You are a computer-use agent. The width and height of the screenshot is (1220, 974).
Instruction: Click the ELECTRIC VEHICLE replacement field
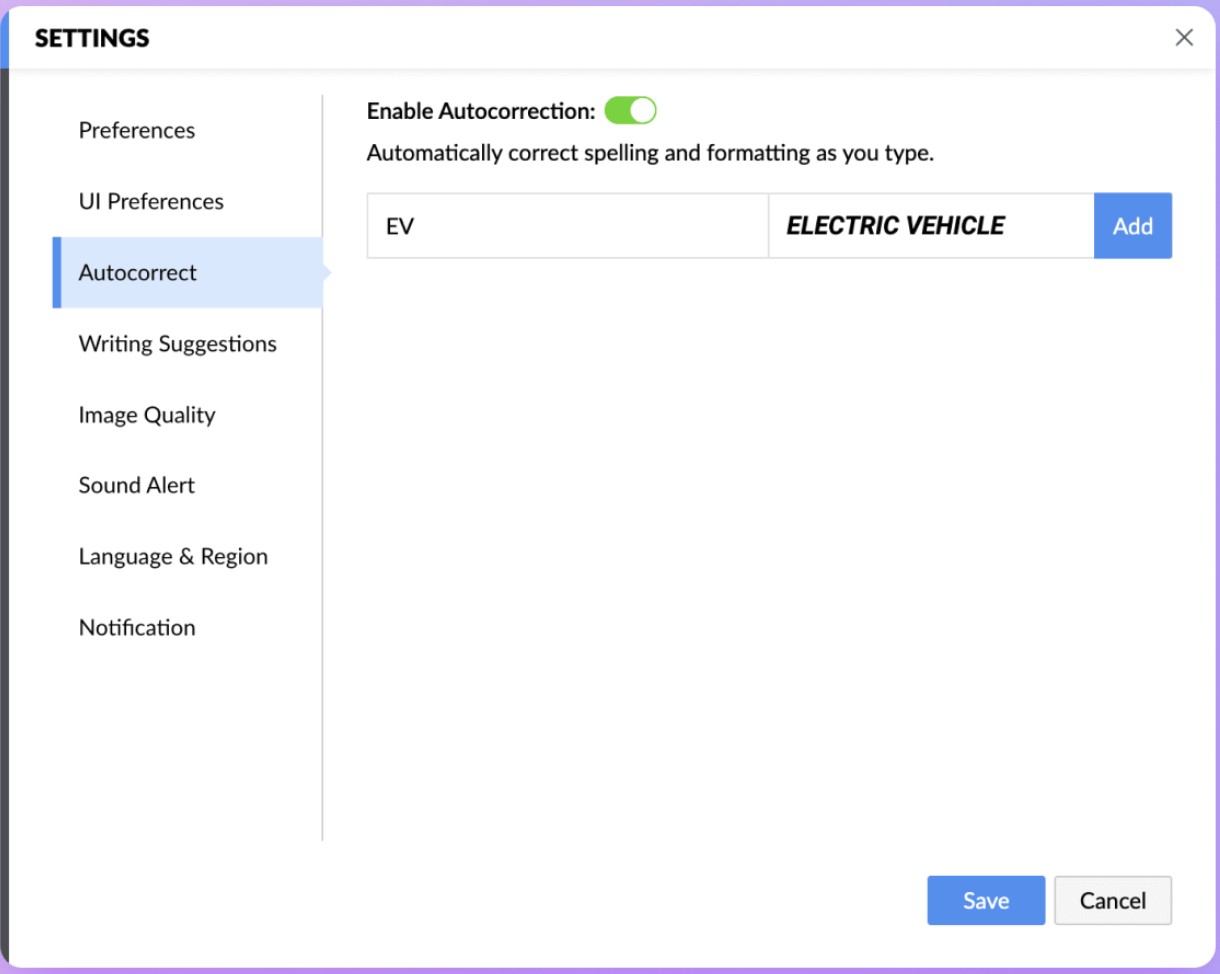coord(931,226)
